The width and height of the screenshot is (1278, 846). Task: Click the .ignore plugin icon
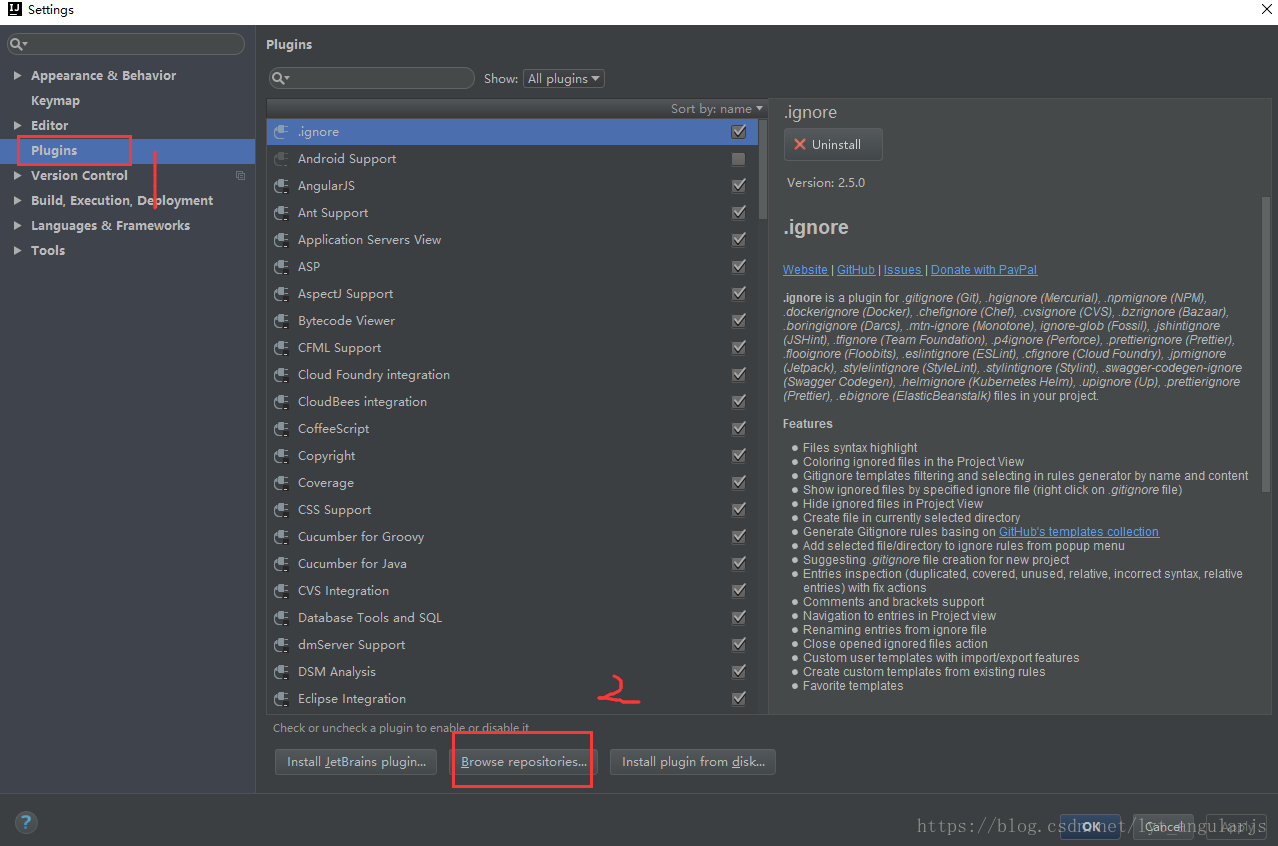(282, 132)
